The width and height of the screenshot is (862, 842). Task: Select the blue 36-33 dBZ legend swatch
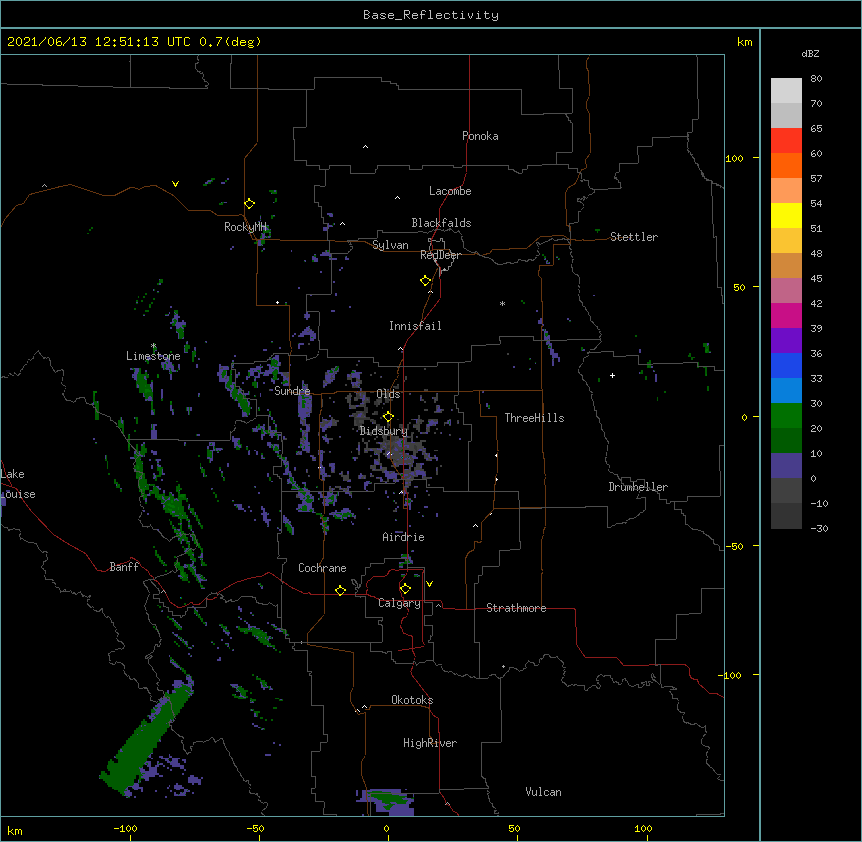click(x=786, y=365)
